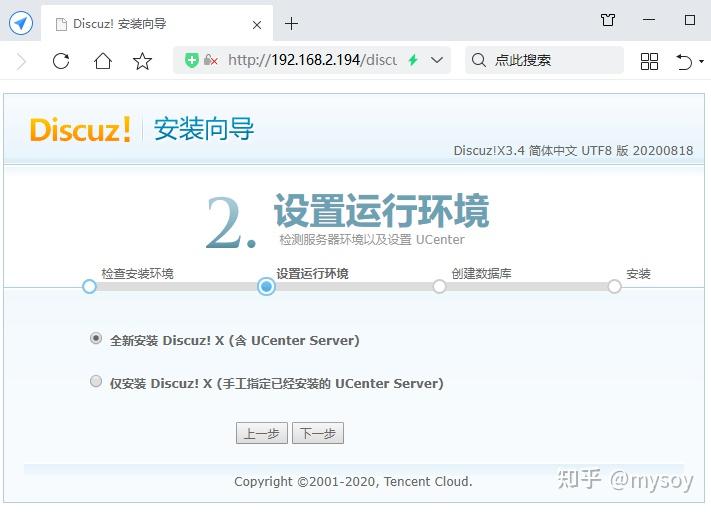Open a new tab with plus icon

click(291, 24)
